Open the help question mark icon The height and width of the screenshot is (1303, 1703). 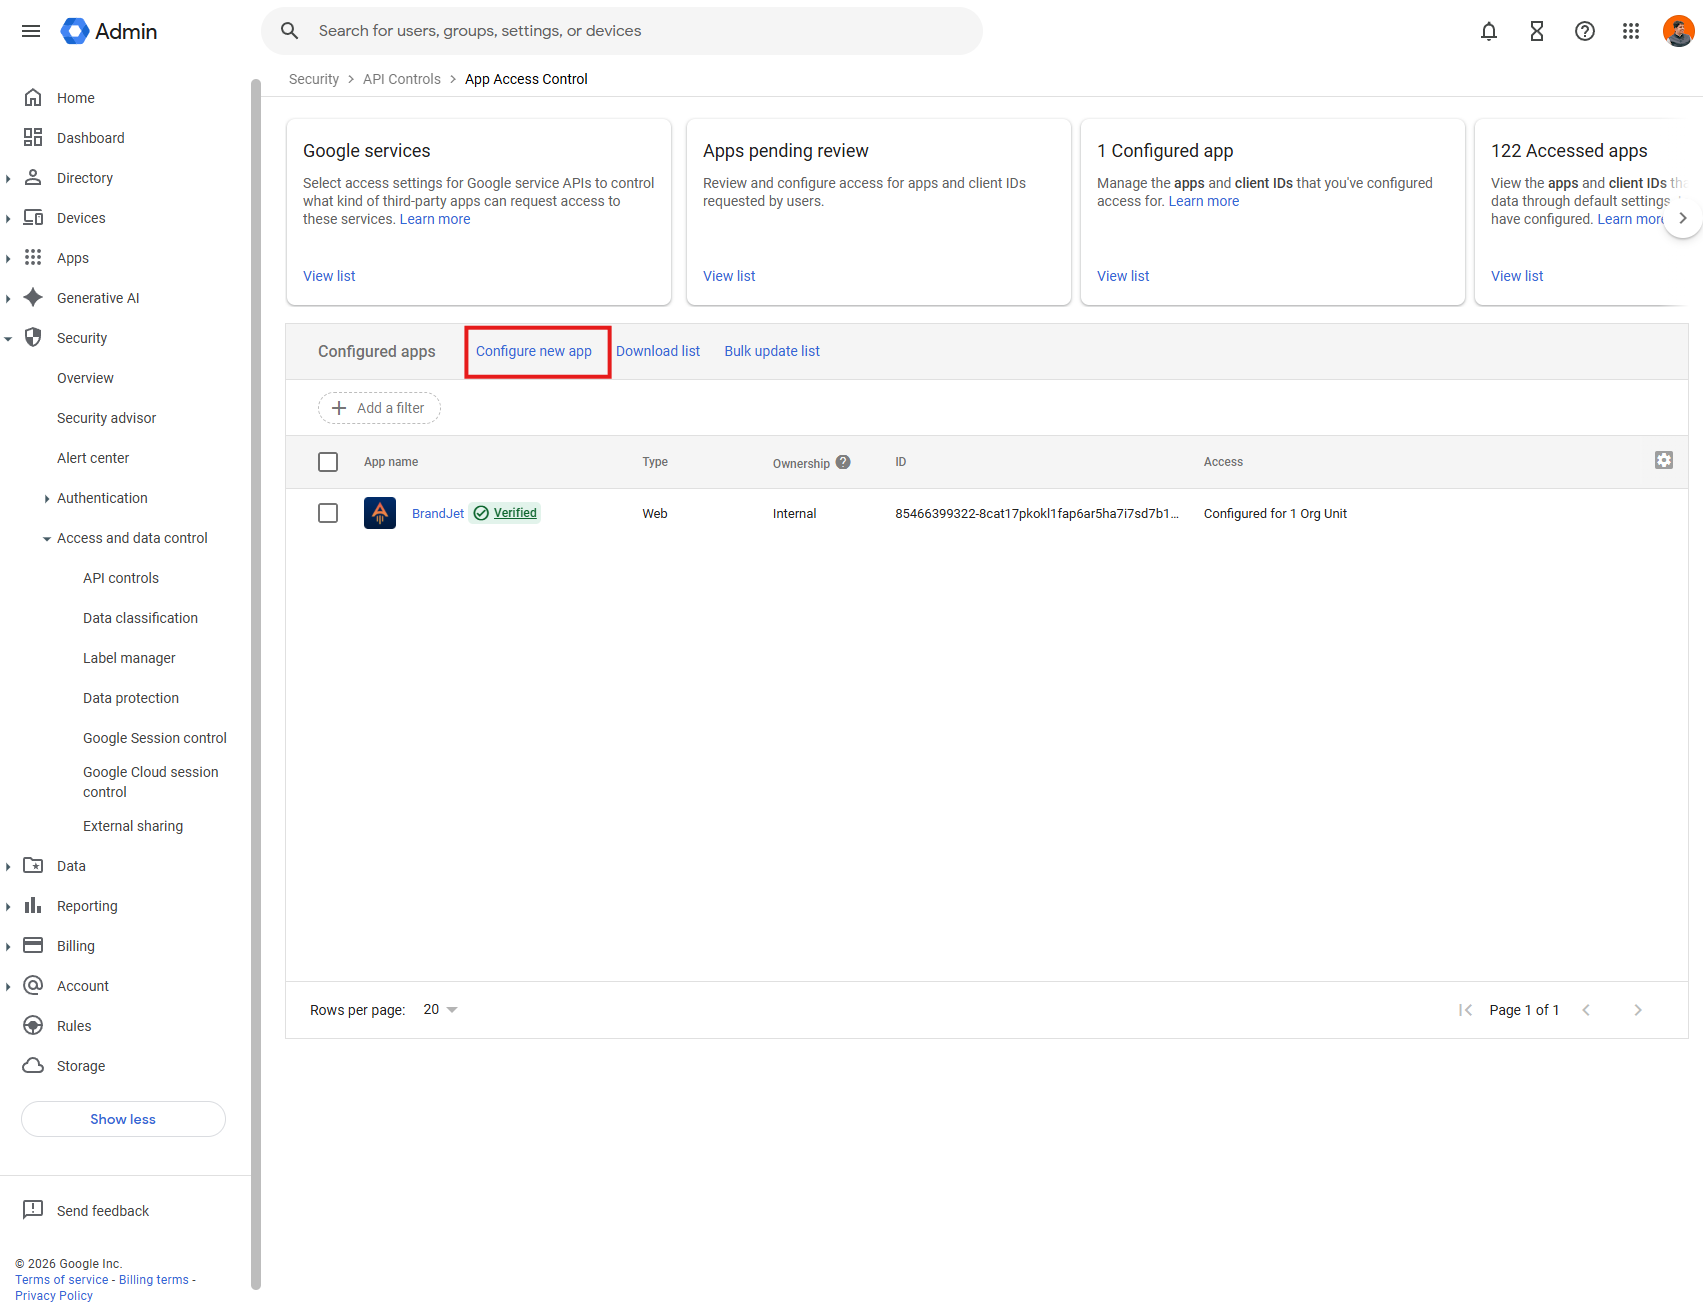tap(1585, 31)
